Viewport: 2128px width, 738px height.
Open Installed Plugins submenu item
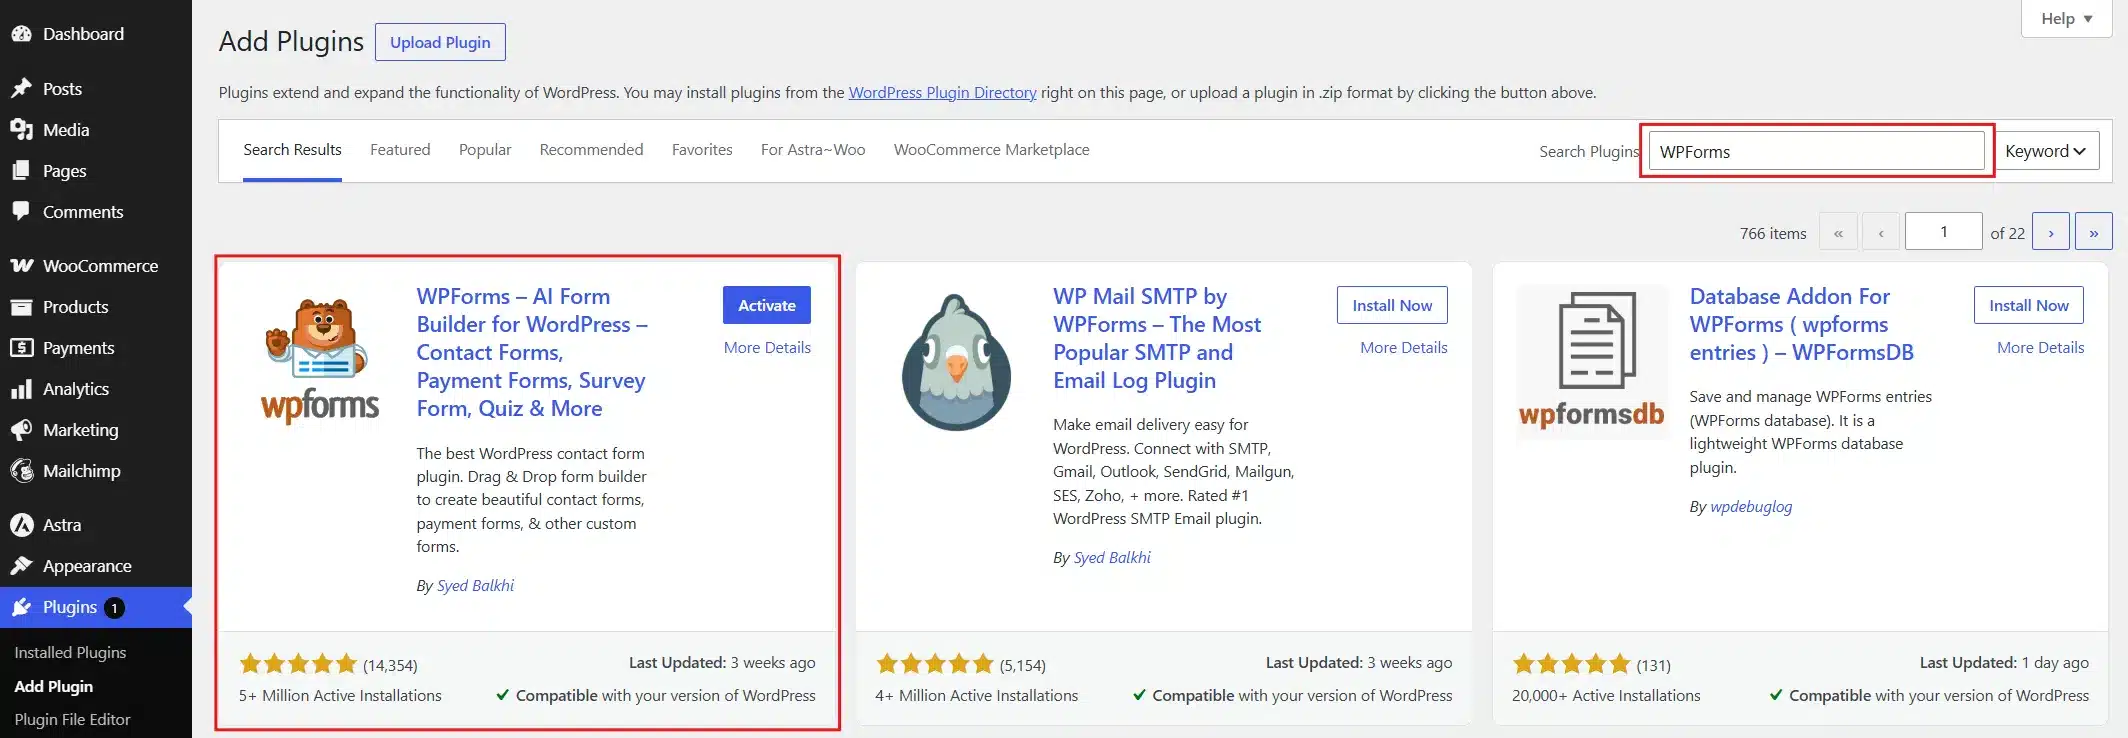(x=70, y=652)
